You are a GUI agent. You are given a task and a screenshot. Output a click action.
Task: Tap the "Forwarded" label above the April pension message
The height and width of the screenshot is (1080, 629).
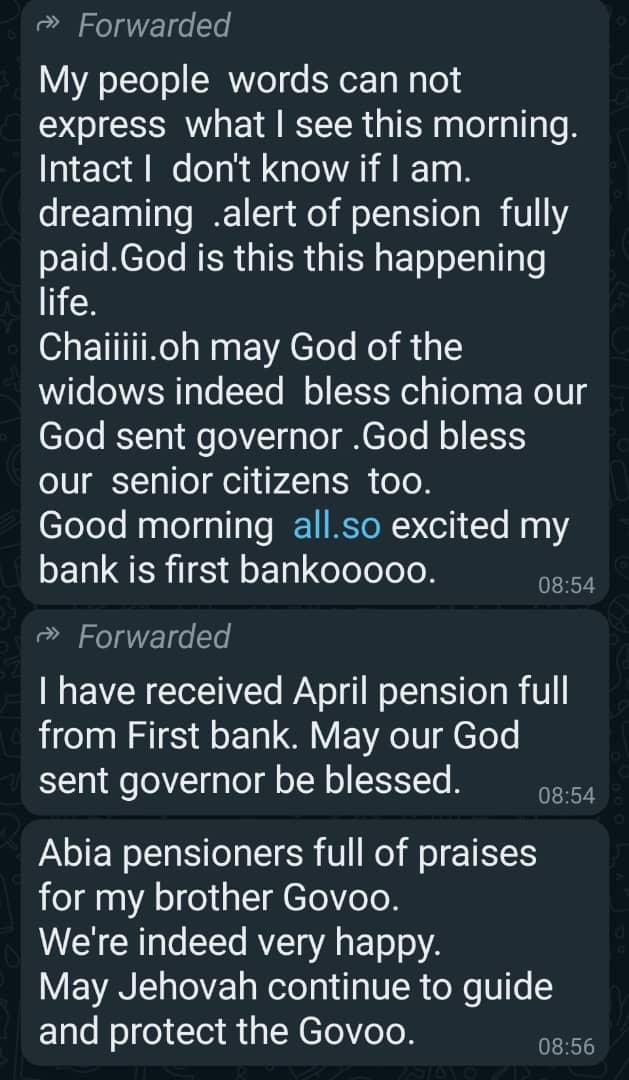point(154,636)
